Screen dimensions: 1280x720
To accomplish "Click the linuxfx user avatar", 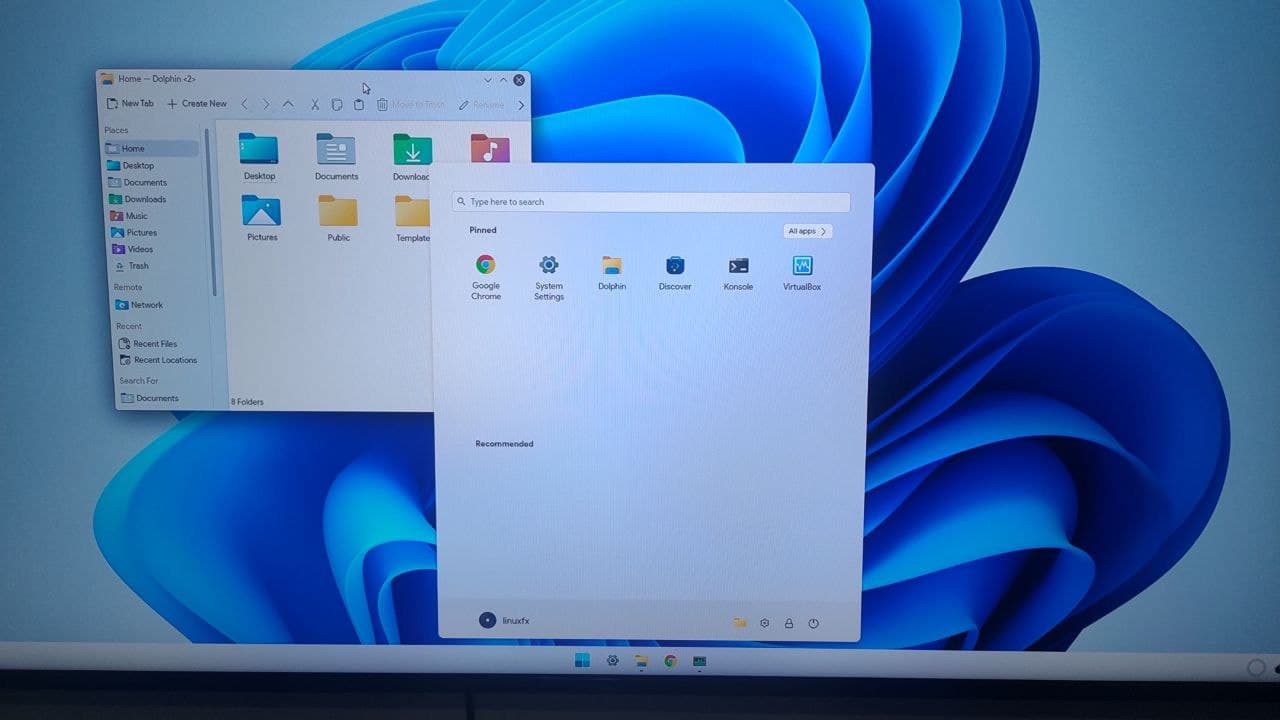I will pyautogui.click(x=487, y=620).
